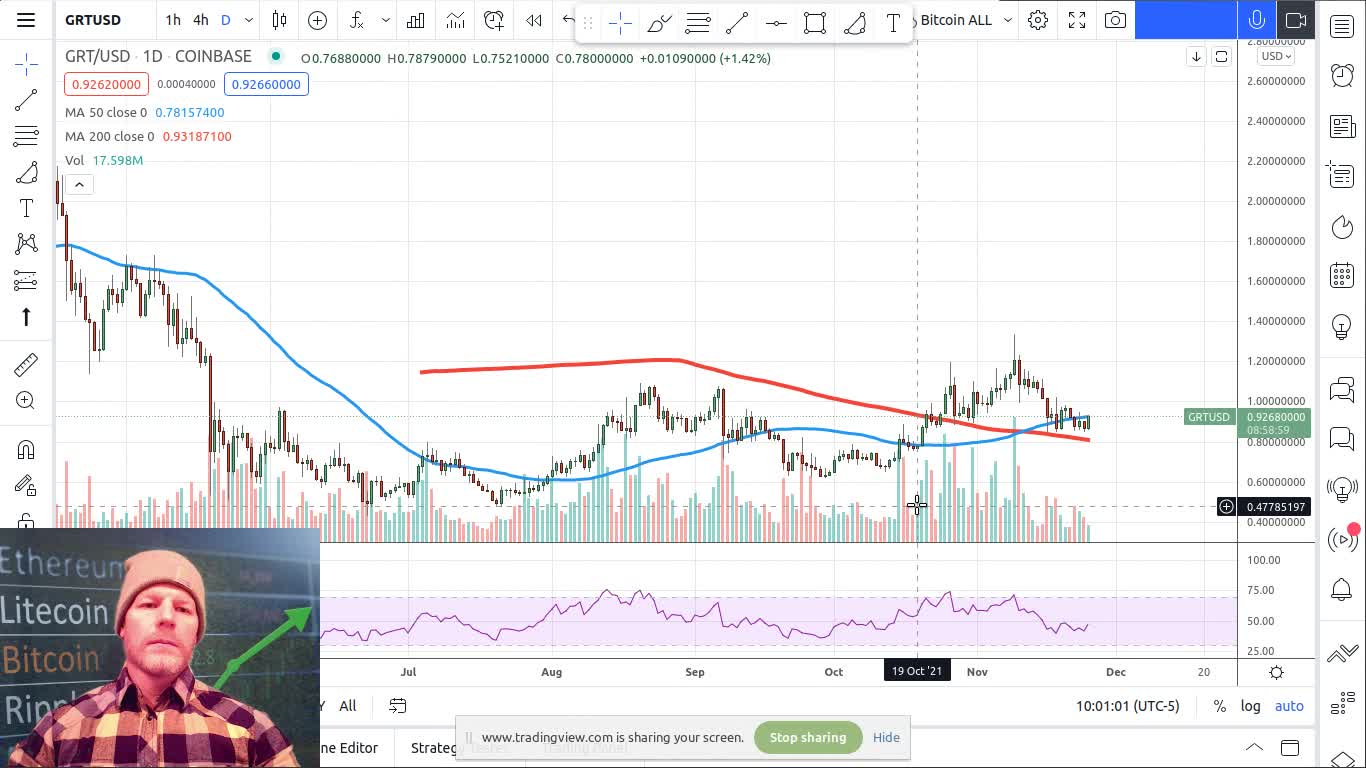Start bar replay with rewind icon

click(x=534, y=20)
